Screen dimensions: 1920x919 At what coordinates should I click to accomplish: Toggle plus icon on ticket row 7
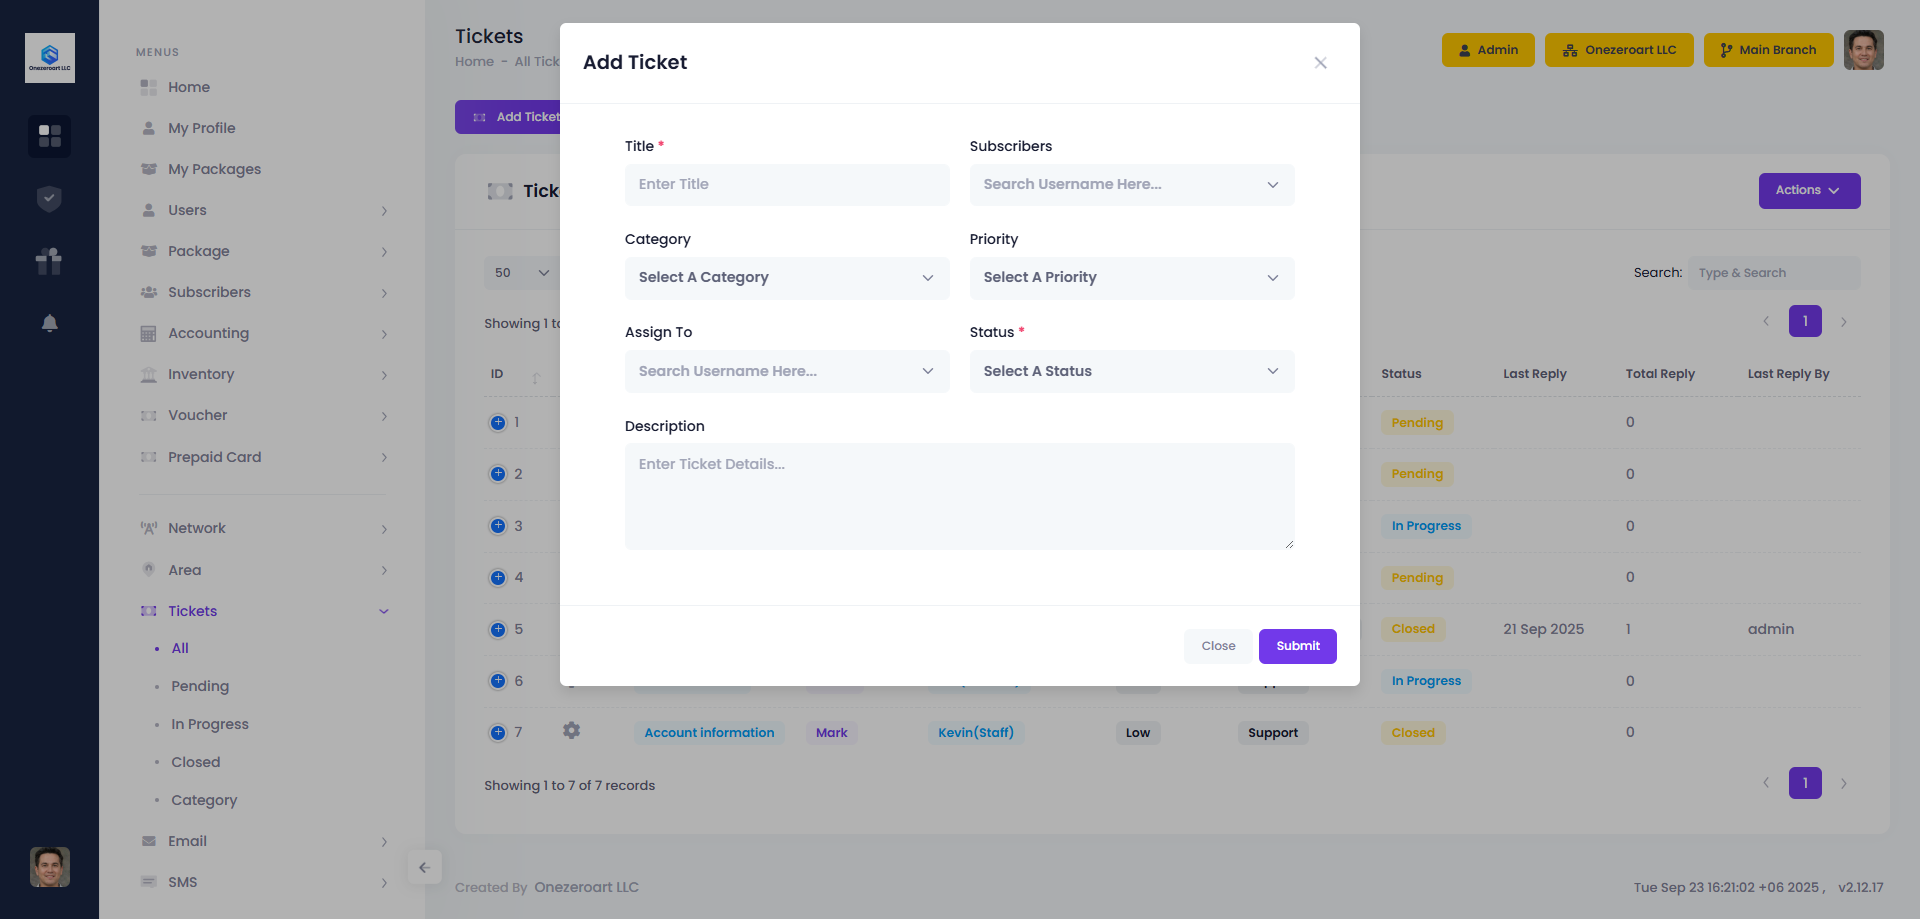(x=498, y=733)
